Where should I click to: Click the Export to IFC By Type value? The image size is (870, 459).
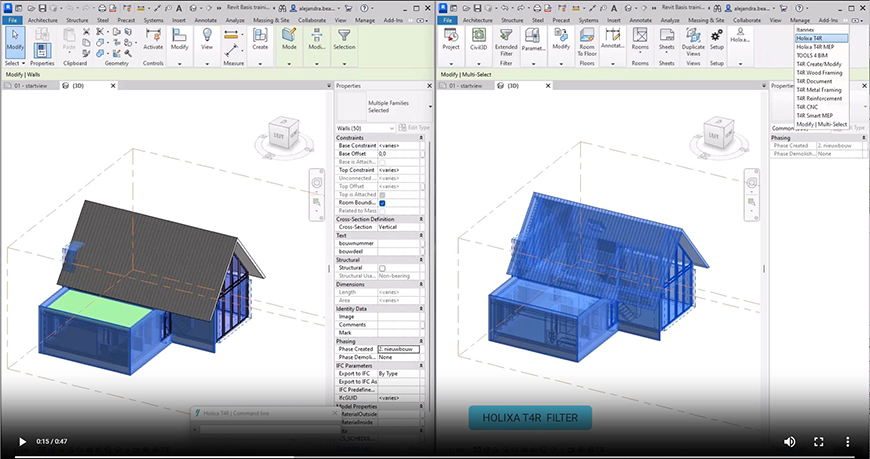tap(398, 374)
